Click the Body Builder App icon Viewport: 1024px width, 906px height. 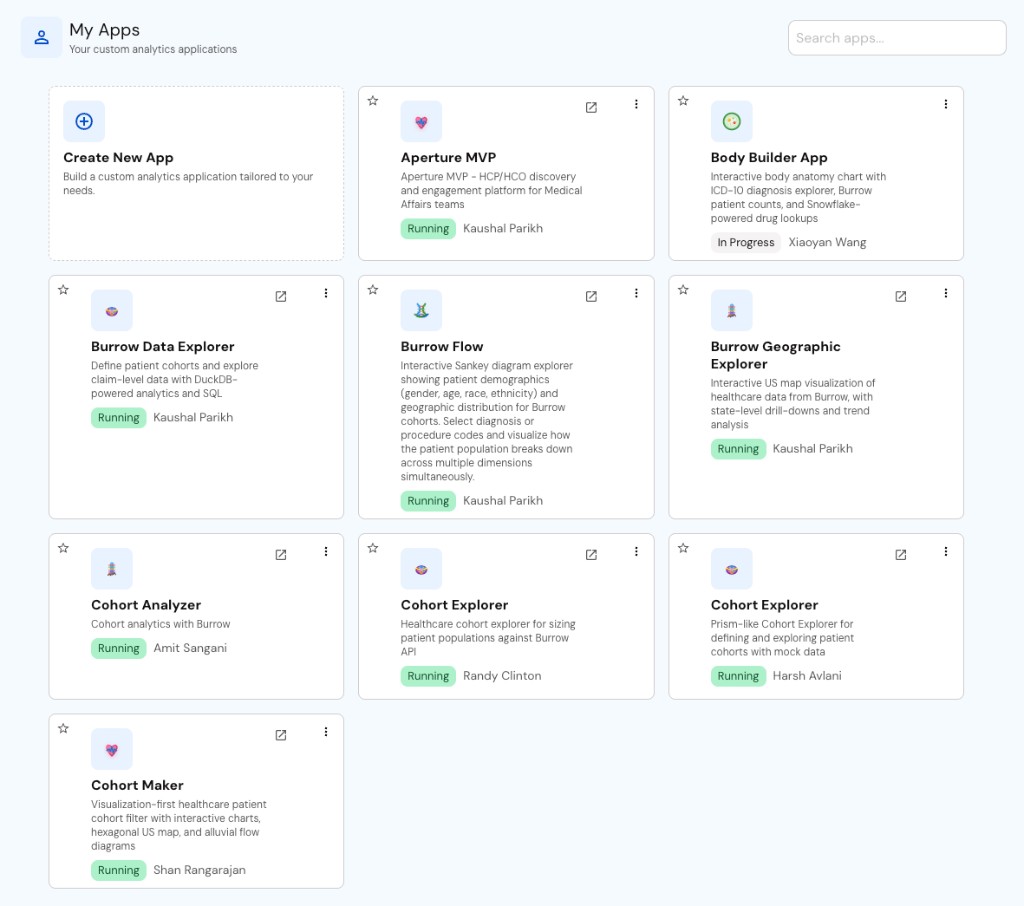click(731, 121)
